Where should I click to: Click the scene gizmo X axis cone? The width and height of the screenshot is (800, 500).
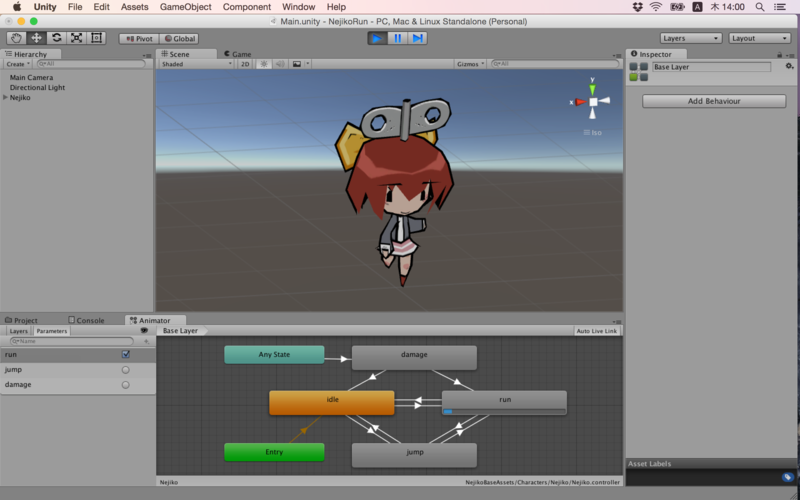coord(580,102)
